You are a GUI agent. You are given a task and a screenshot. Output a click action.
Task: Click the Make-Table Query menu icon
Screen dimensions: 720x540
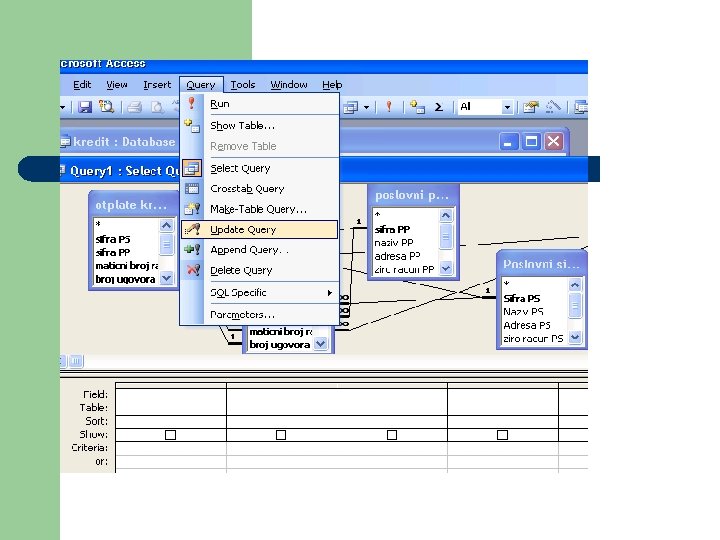click(x=192, y=209)
